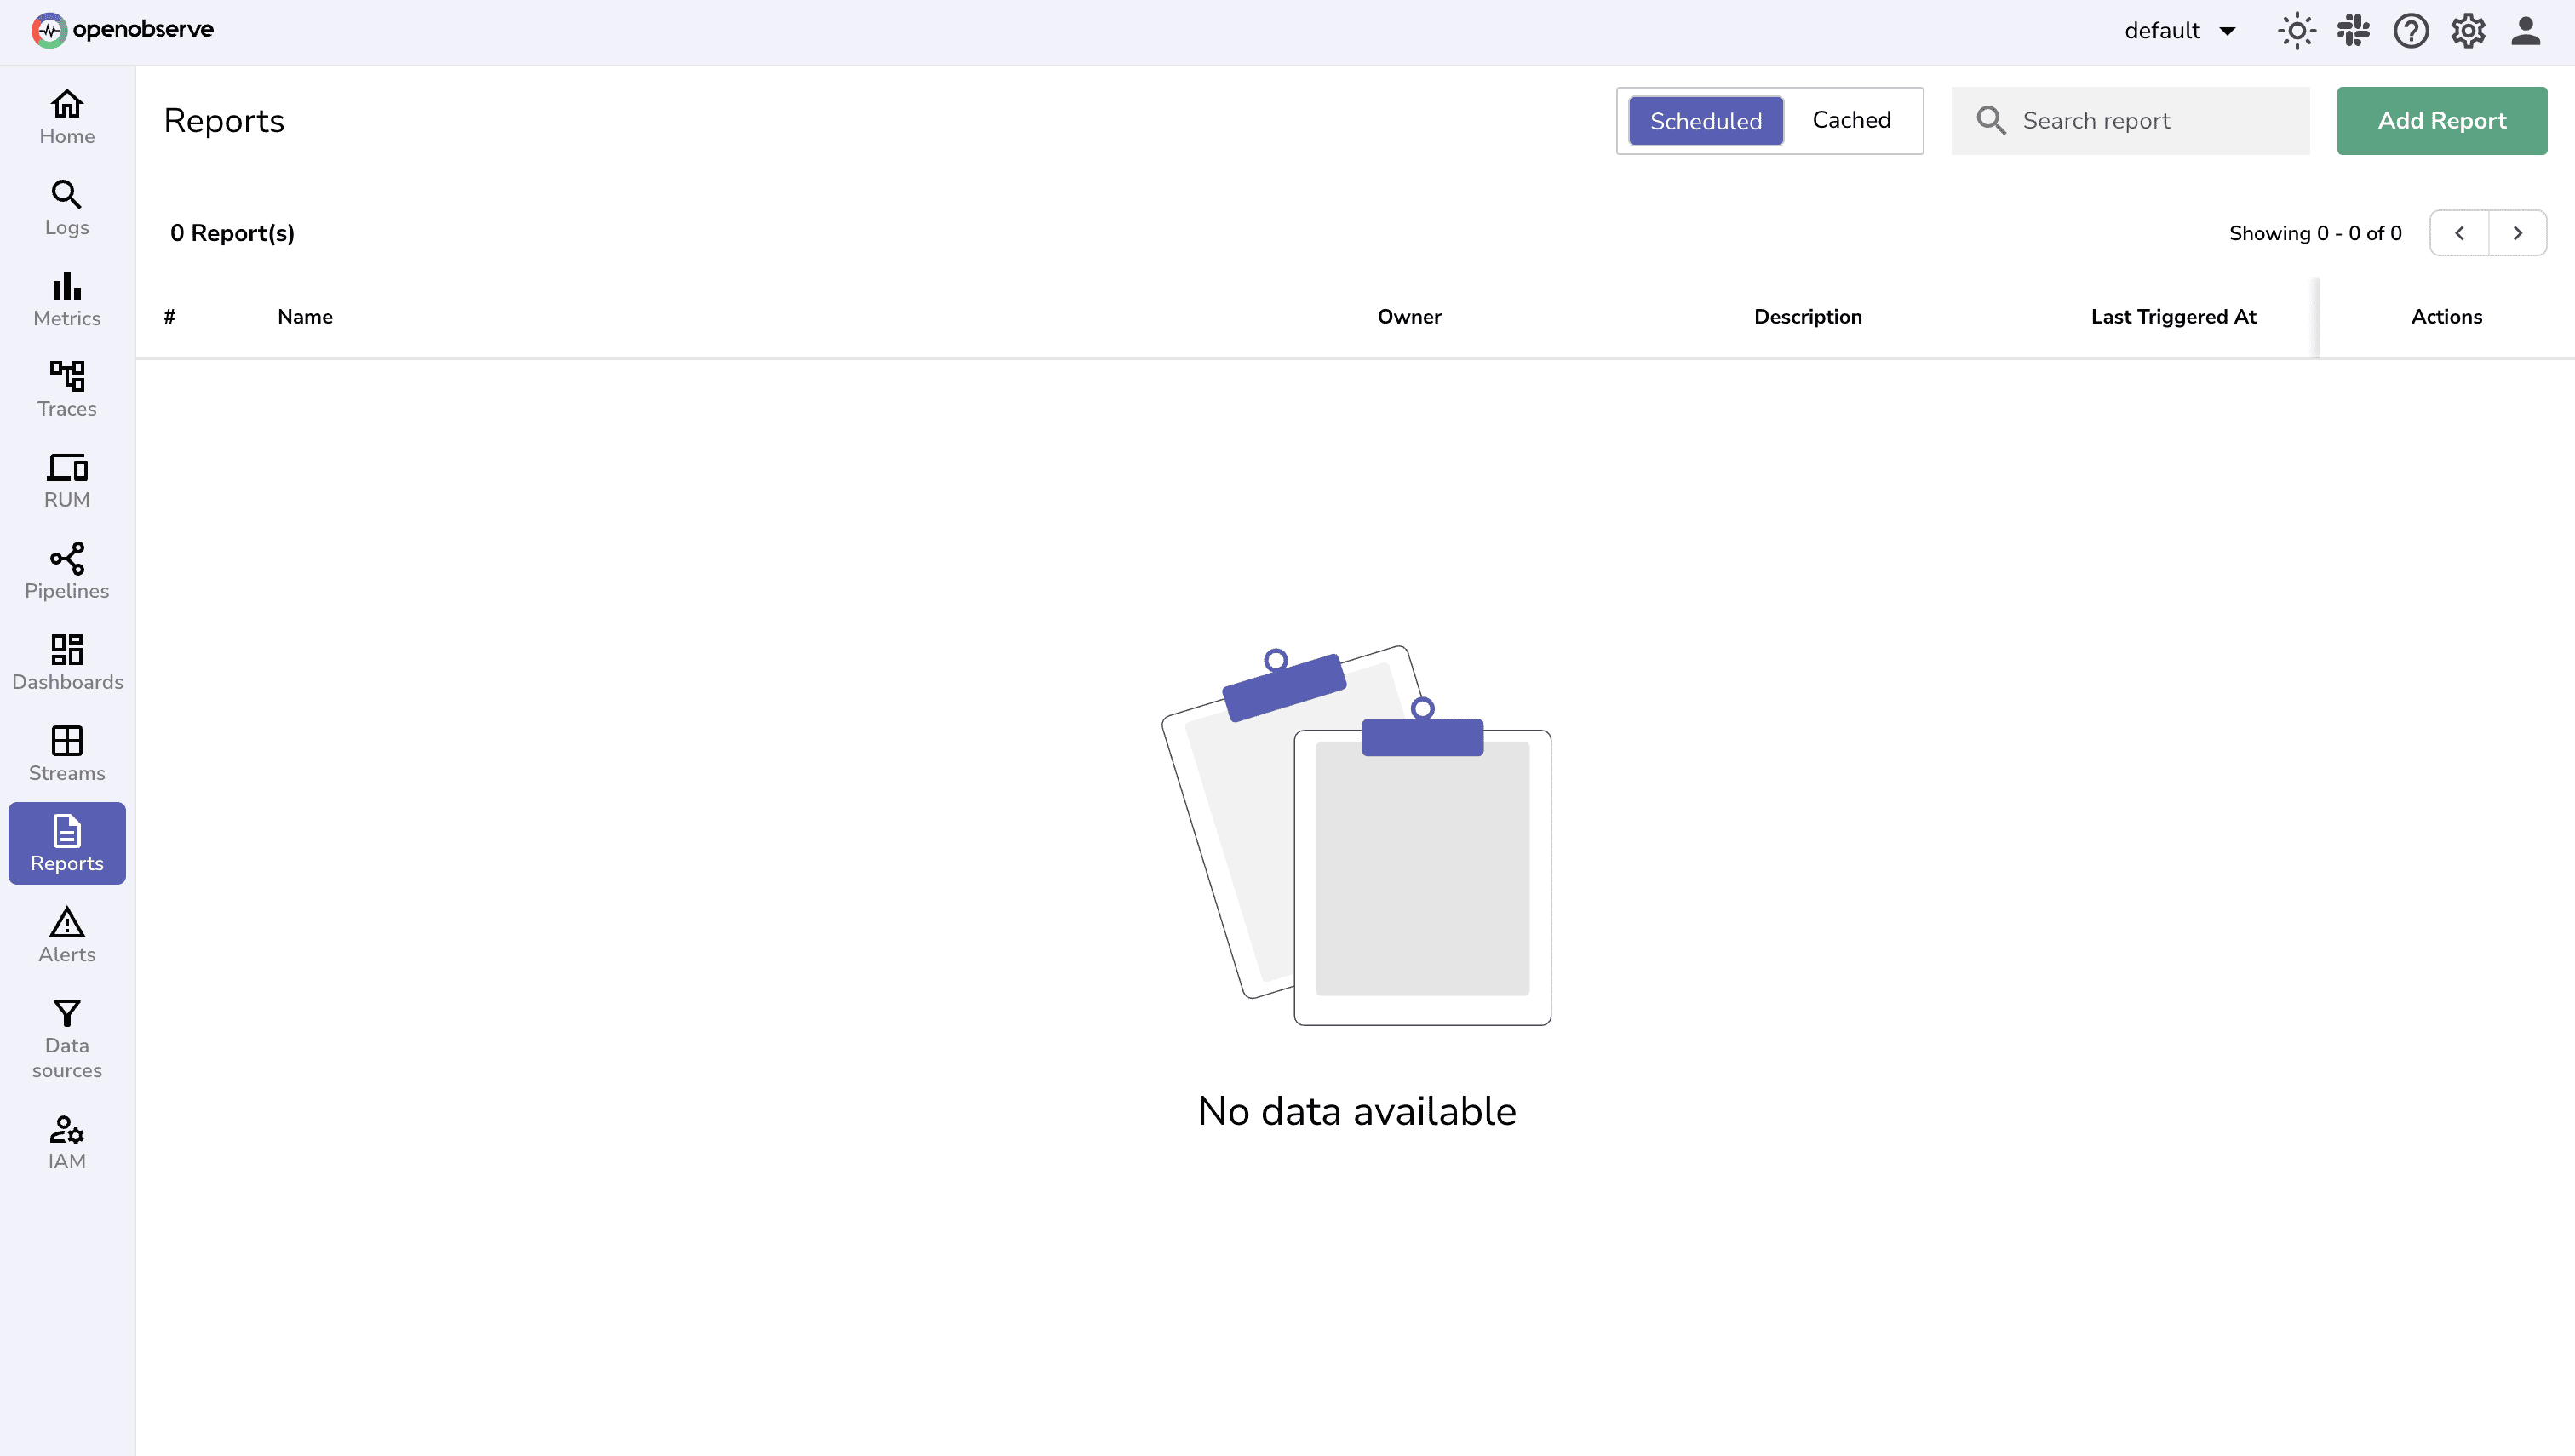
Task: Open the Metrics panel
Action: pyautogui.click(x=66, y=299)
